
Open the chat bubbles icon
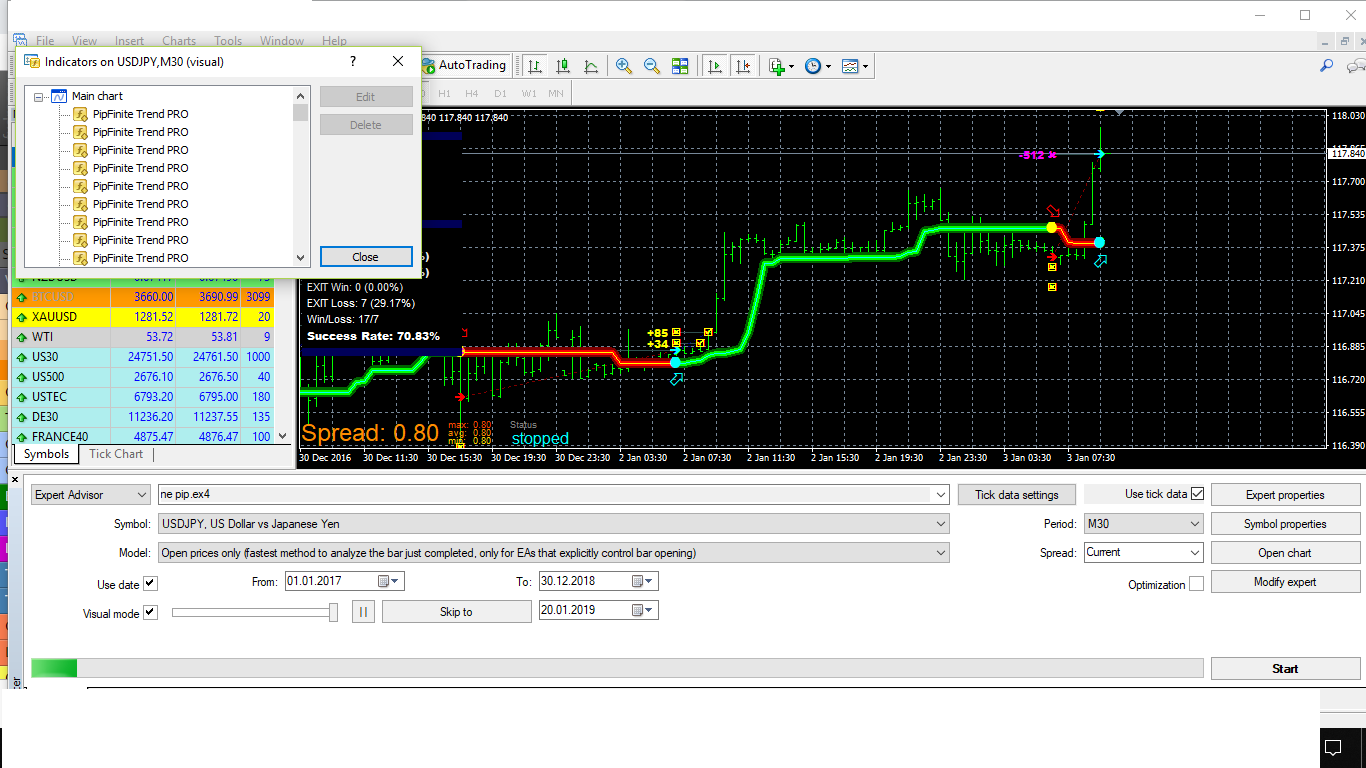1356,66
